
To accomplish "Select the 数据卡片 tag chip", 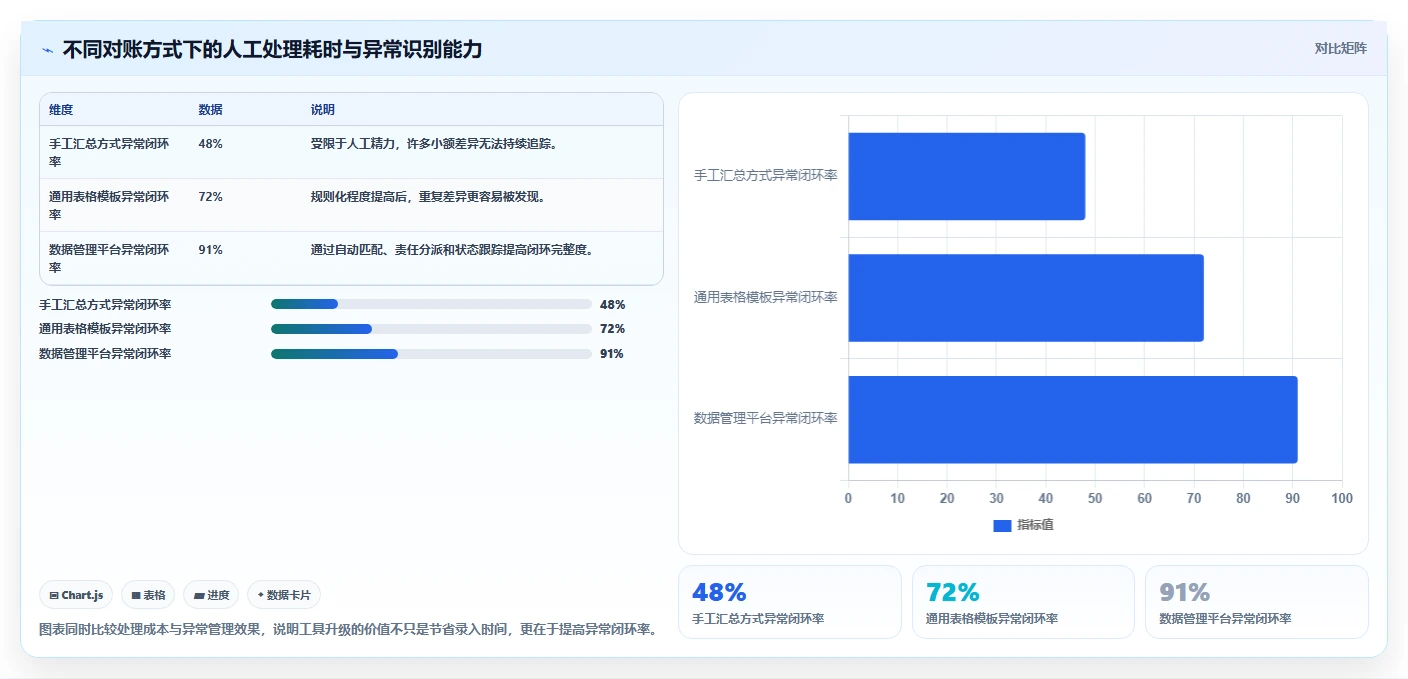I will (x=284, y=595).
